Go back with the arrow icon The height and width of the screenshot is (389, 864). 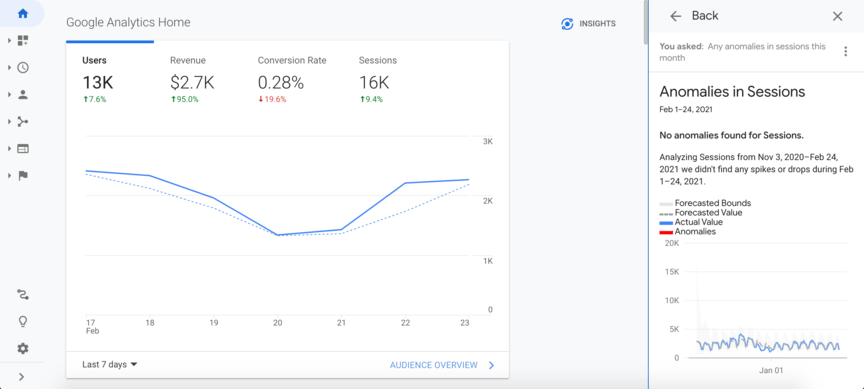pos(676,16)
